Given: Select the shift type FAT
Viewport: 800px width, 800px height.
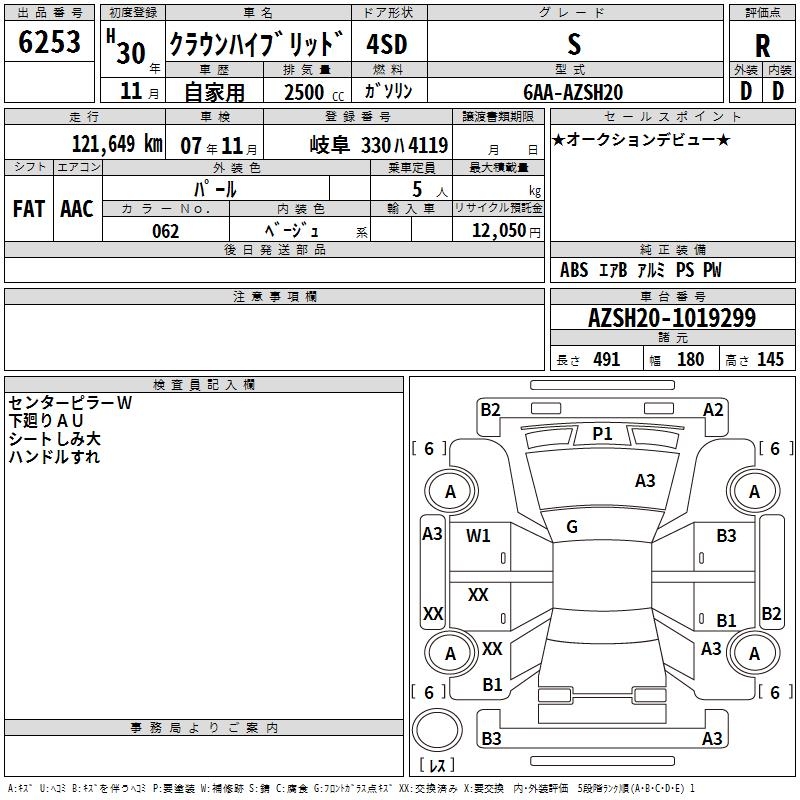Looking at the screenshot, I should 29,209.
